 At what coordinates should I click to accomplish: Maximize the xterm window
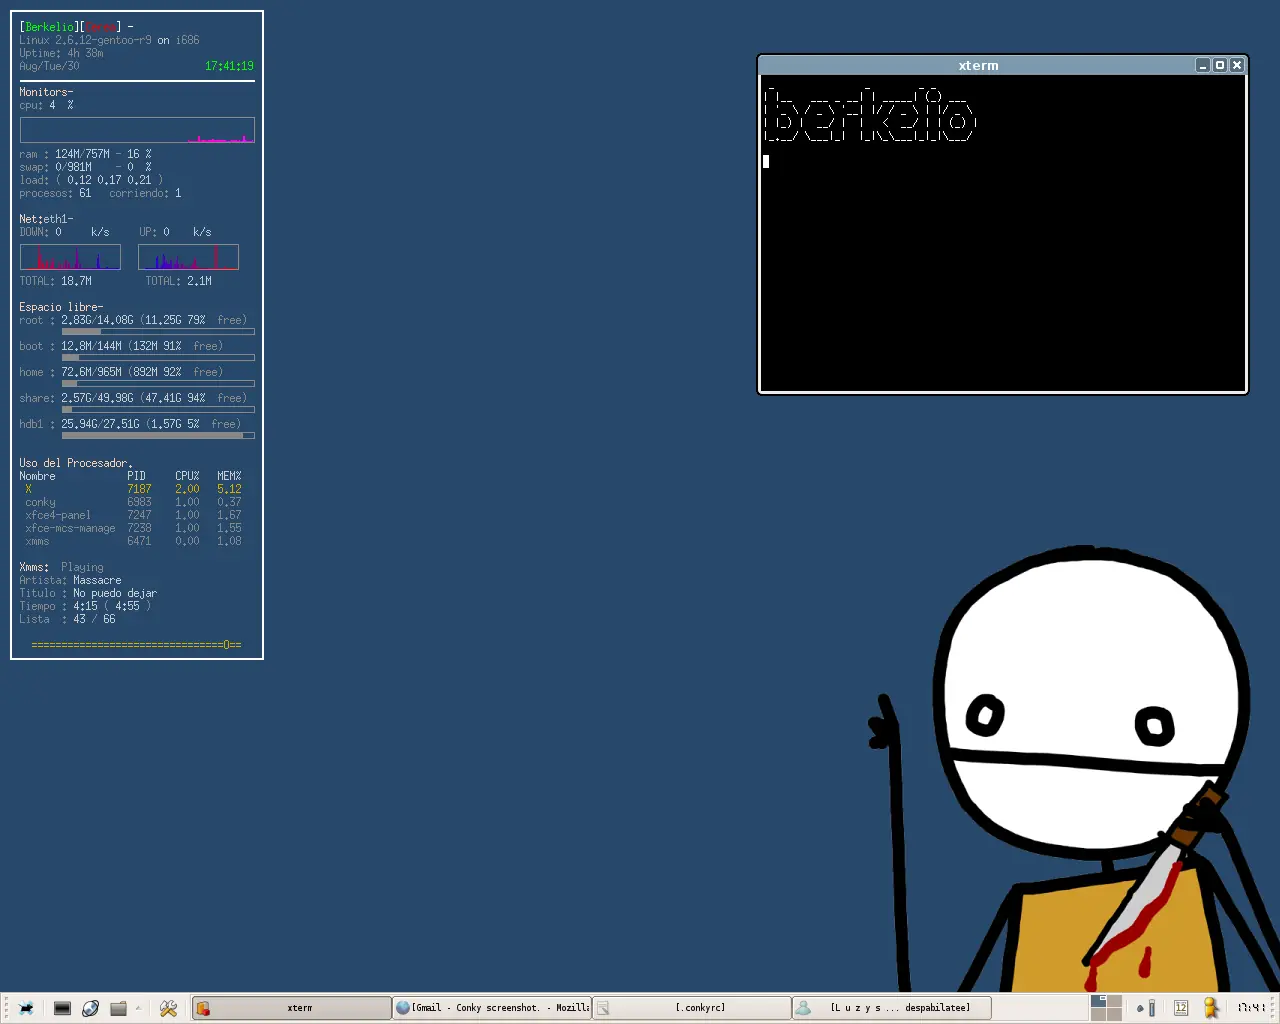point(1220,65)
